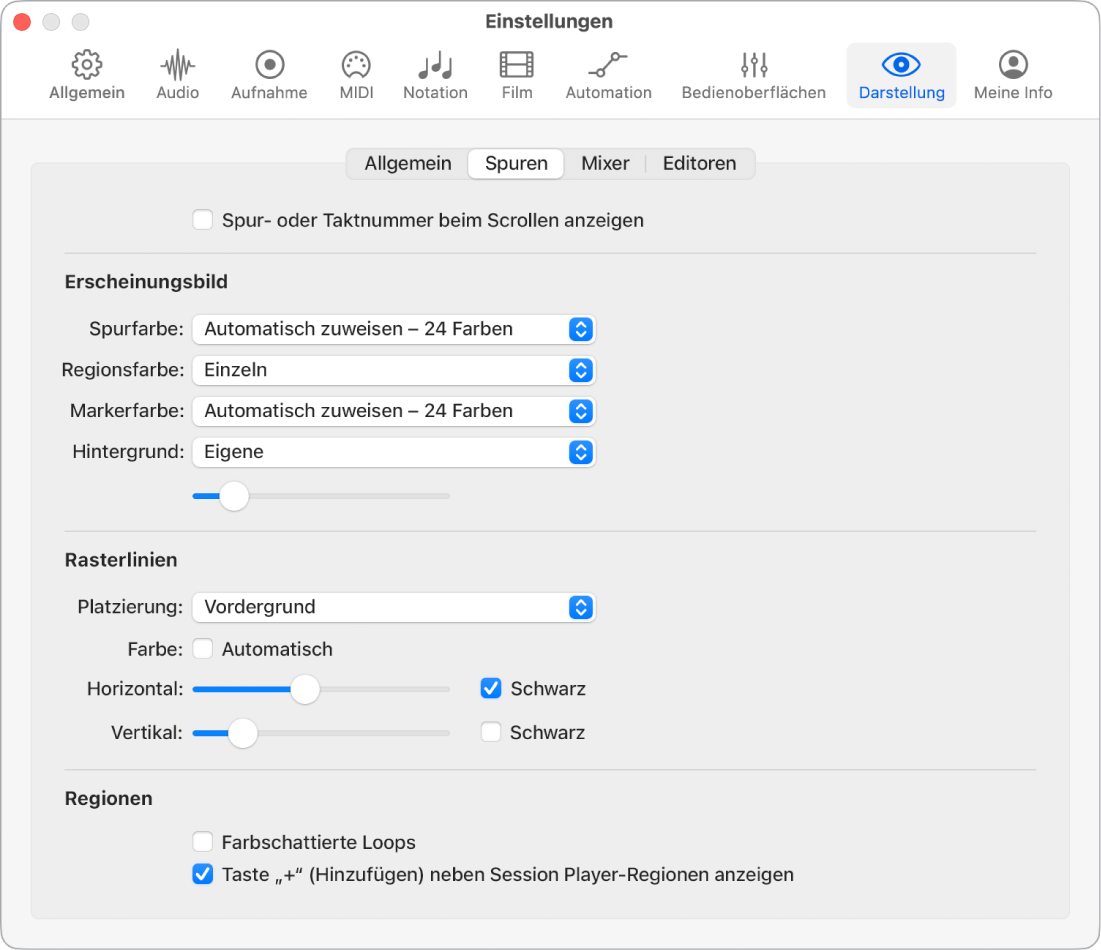Open the Automation settings pane
Screen dimensions: 1101x950
coord(609,75)
